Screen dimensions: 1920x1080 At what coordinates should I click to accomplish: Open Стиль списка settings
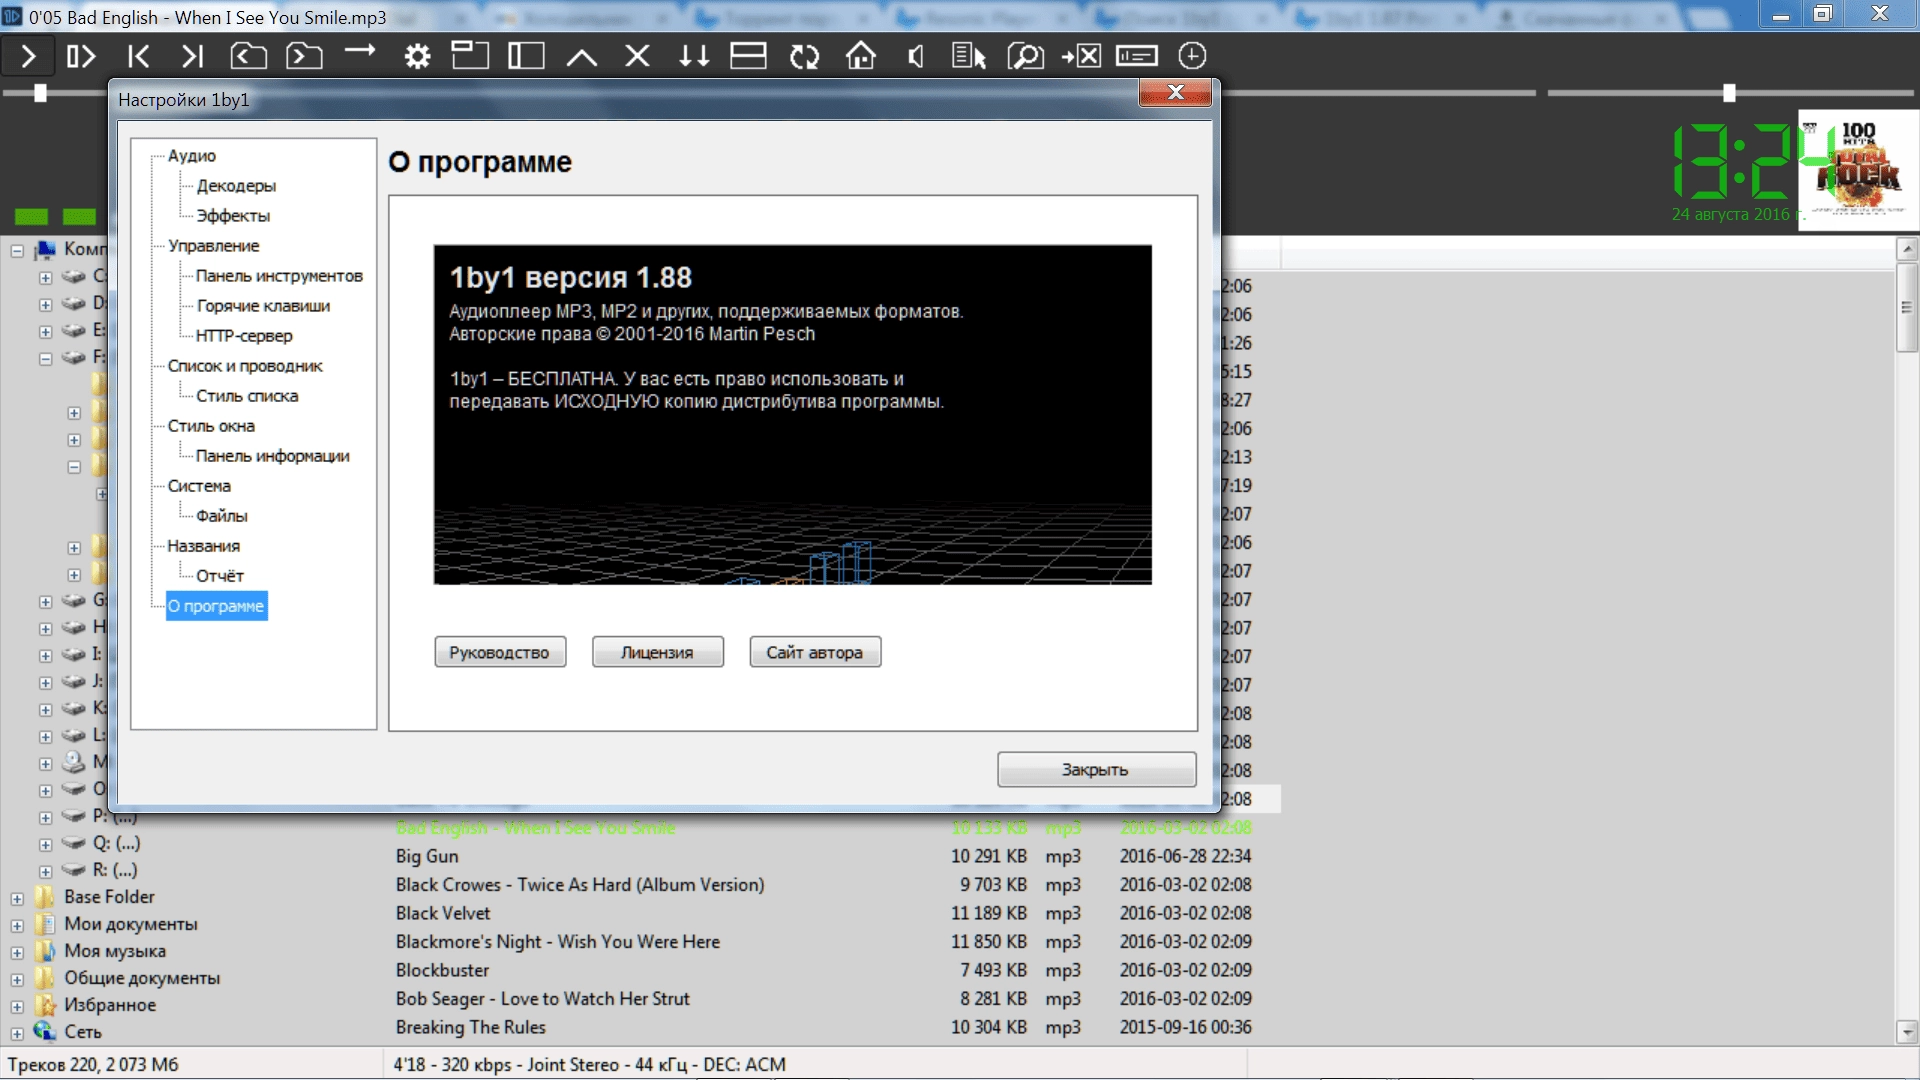[x=247, y=396]
